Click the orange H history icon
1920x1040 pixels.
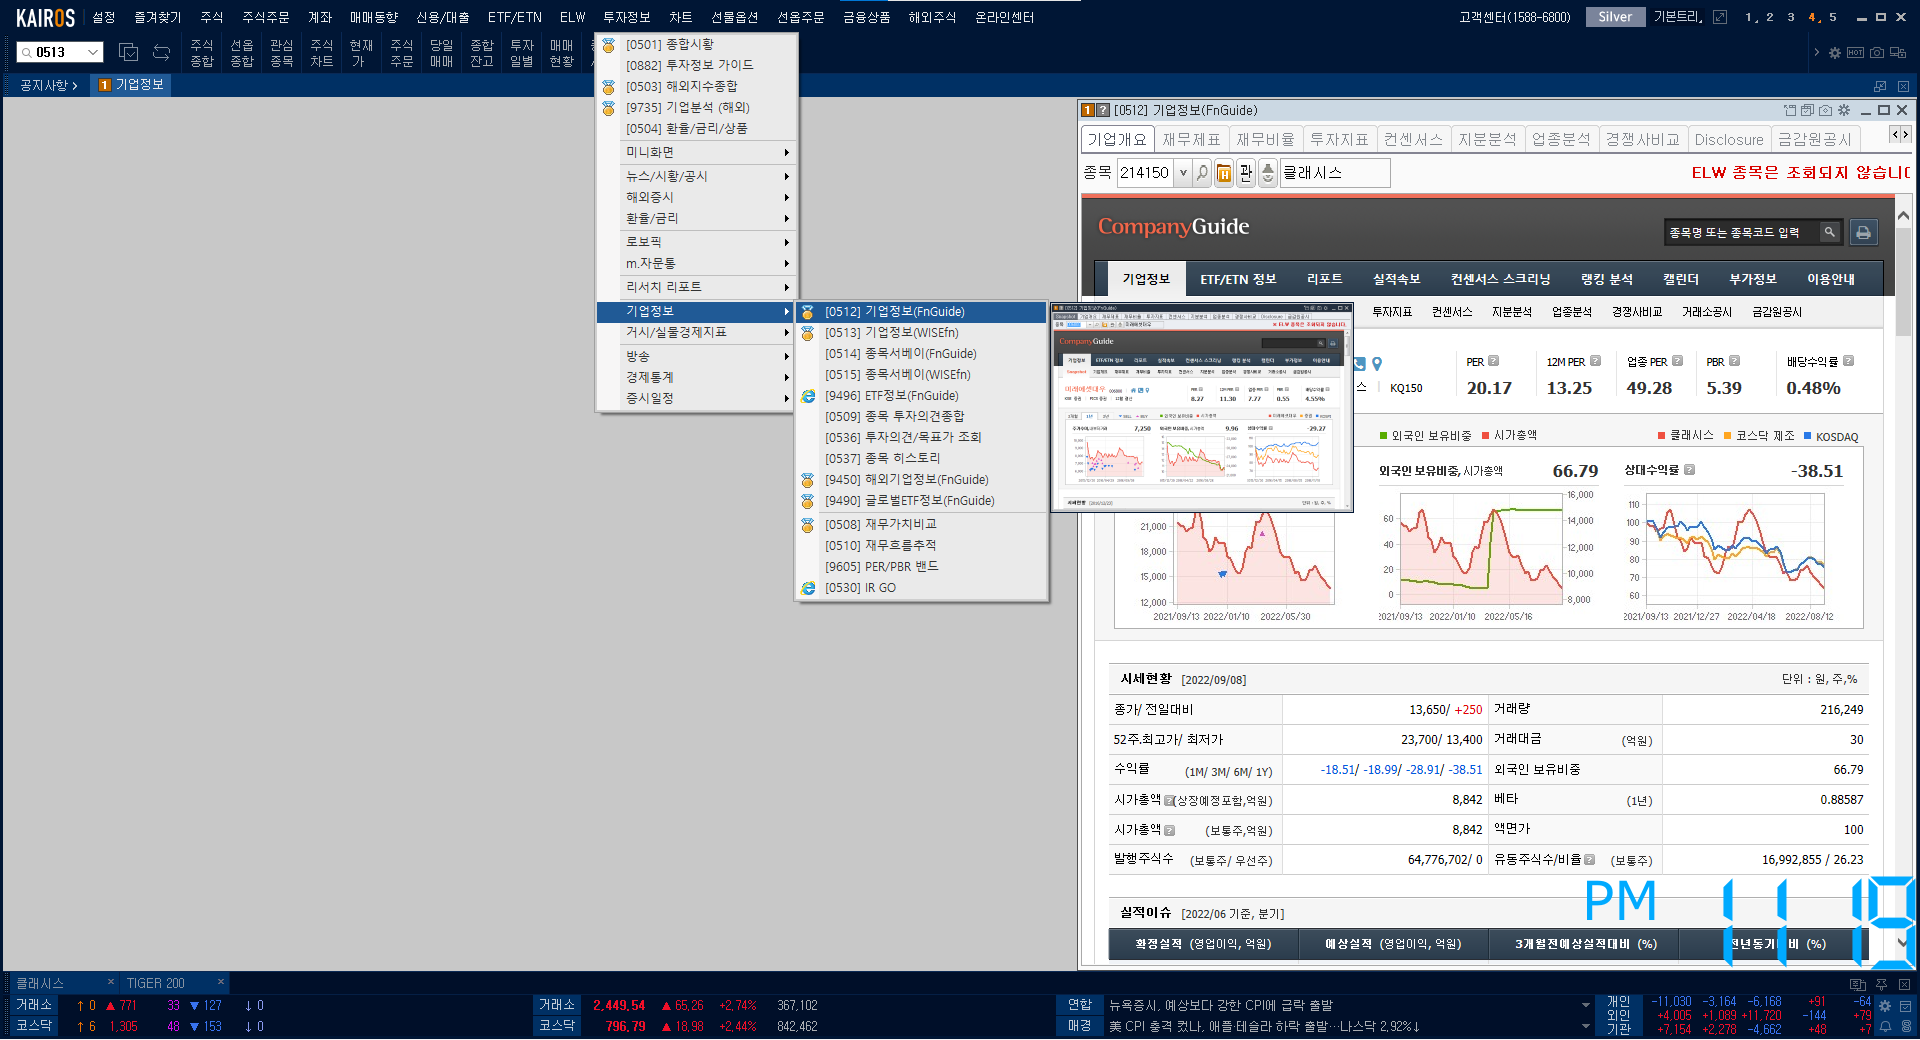[x=1224, y=173]
